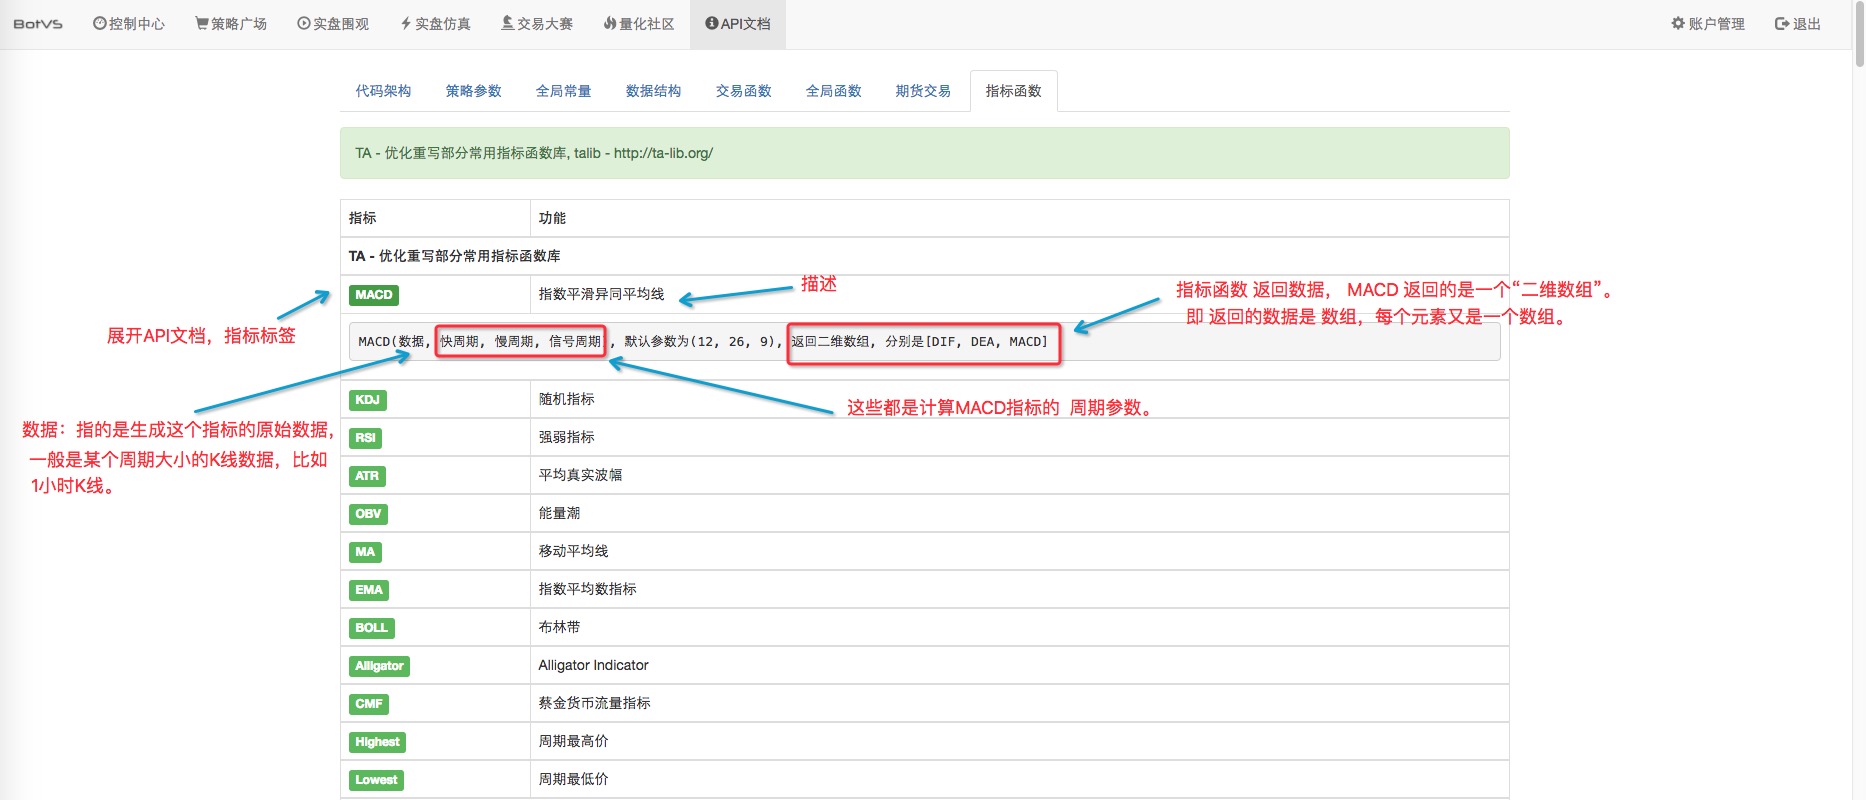Switch to the 期货交易 tab

923,91
